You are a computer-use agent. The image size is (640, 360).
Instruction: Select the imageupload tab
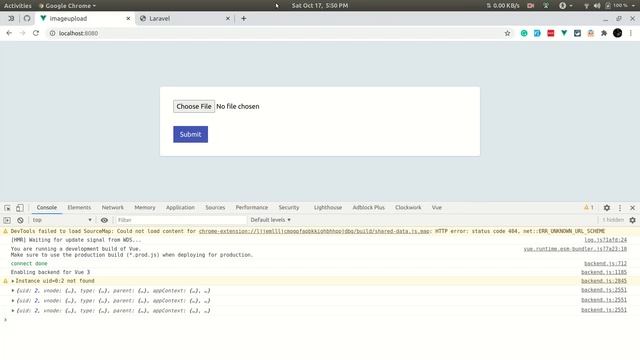85,18
